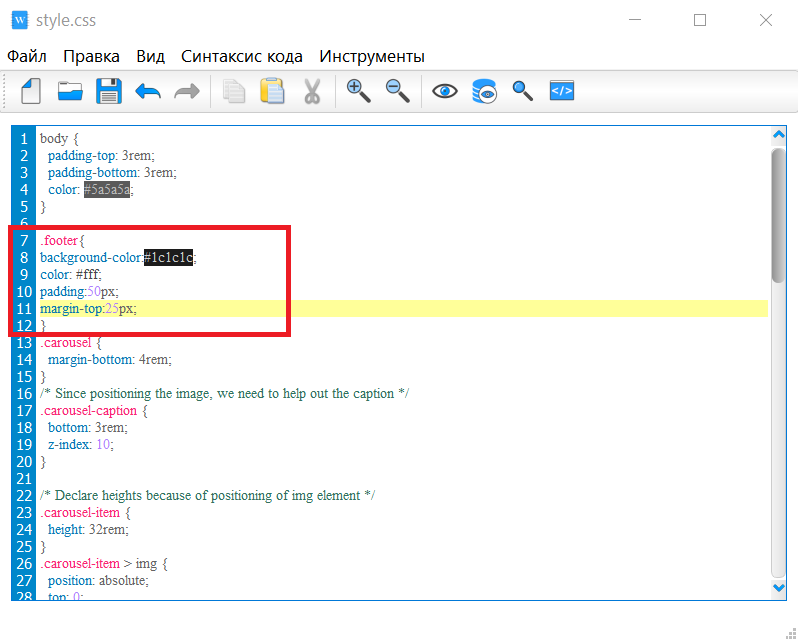Search the code with the blue magnifier icon
This screenshot has width=798, height=640.
pyautogui.click(x=523, y=91)
